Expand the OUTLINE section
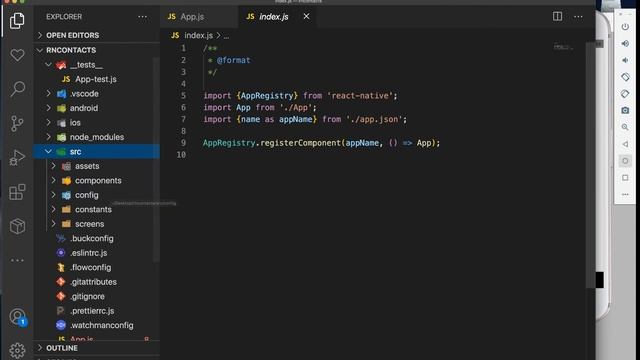The height and width of the screenshot is (360, 640). pos(96,348)
